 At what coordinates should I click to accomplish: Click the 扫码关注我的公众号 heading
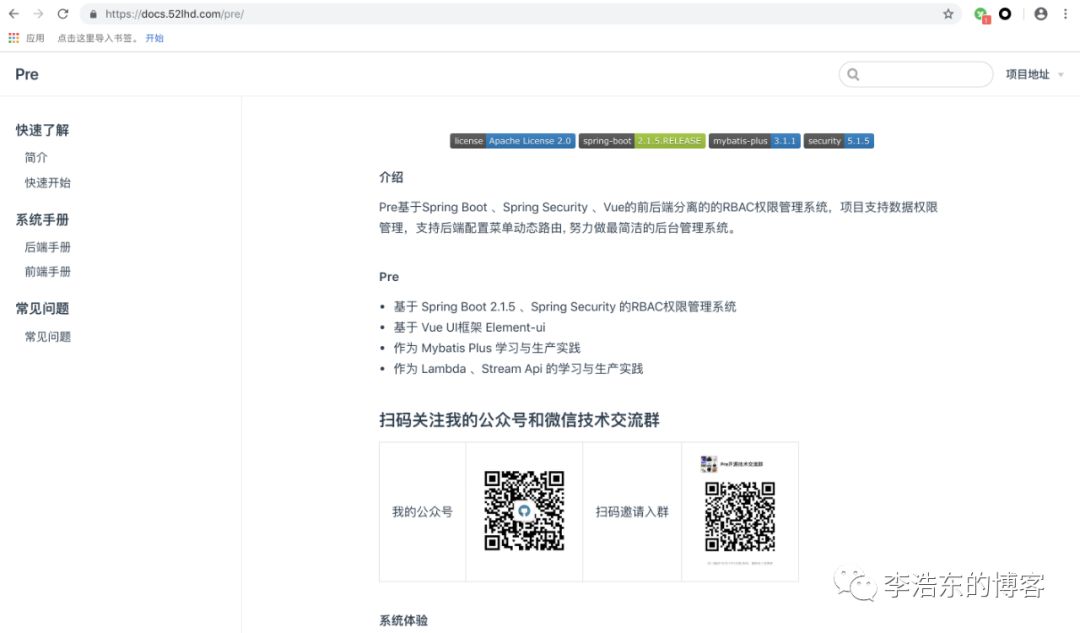519,420
